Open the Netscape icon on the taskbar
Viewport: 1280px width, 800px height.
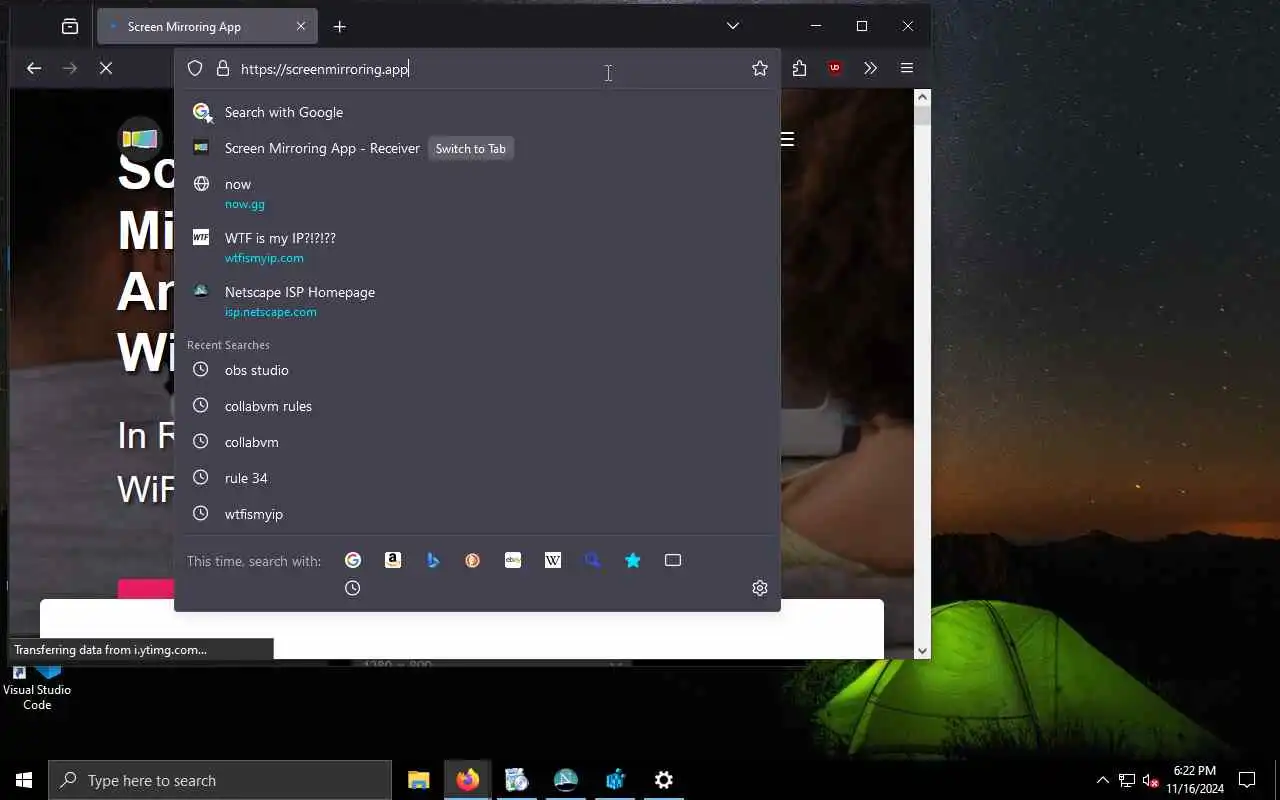point(566,780)
